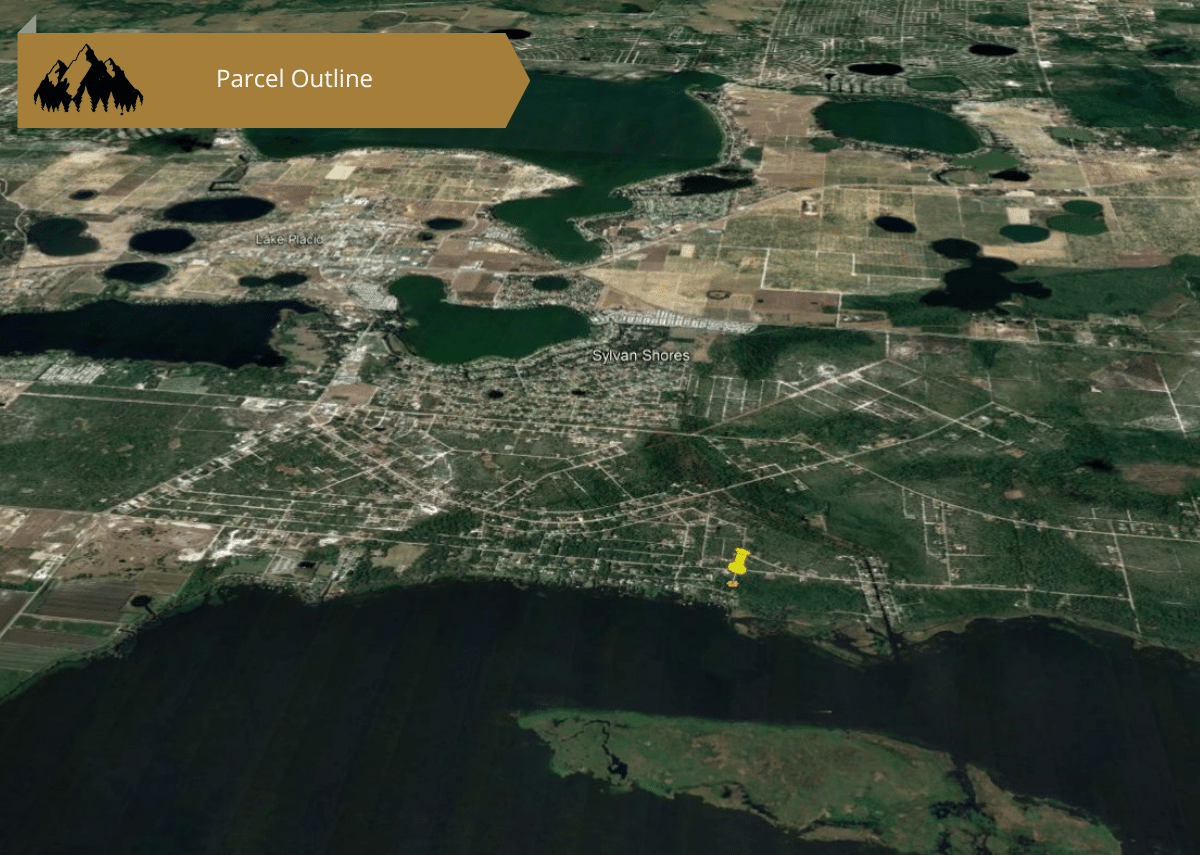Click the "Parcel Outline" banner text
Screen dimensions: 1200x855
(294, 79)
